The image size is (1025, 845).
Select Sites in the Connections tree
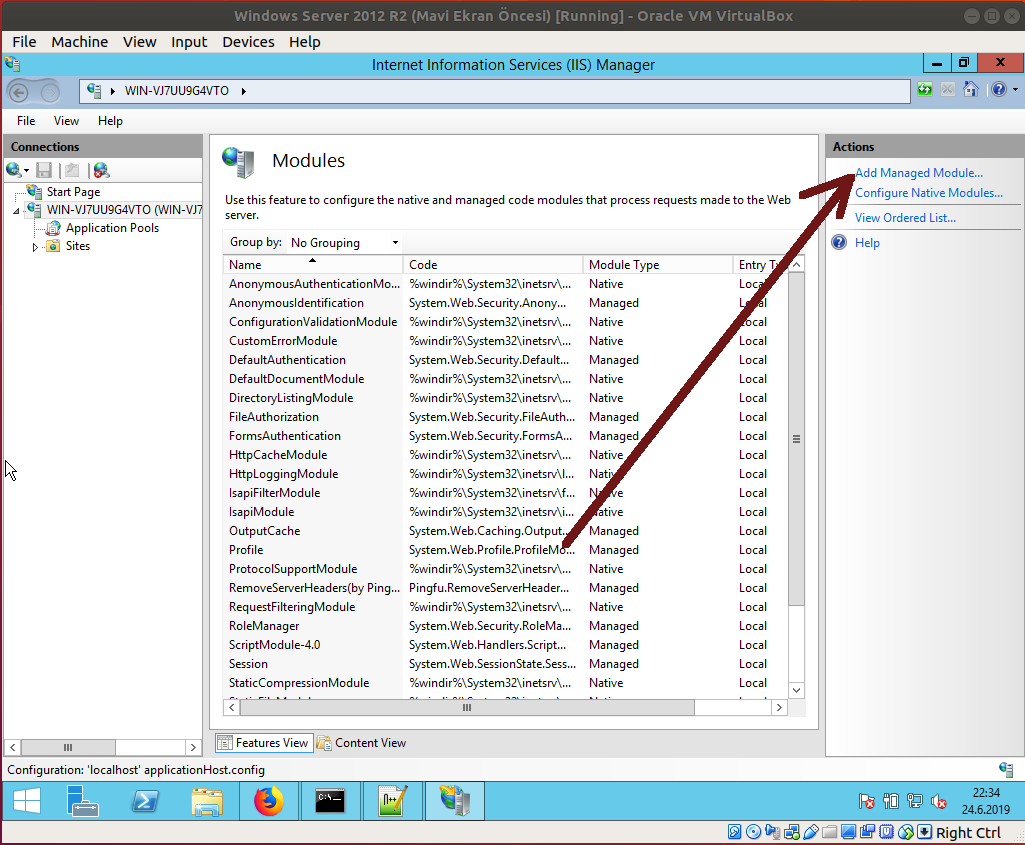[78, 246]
